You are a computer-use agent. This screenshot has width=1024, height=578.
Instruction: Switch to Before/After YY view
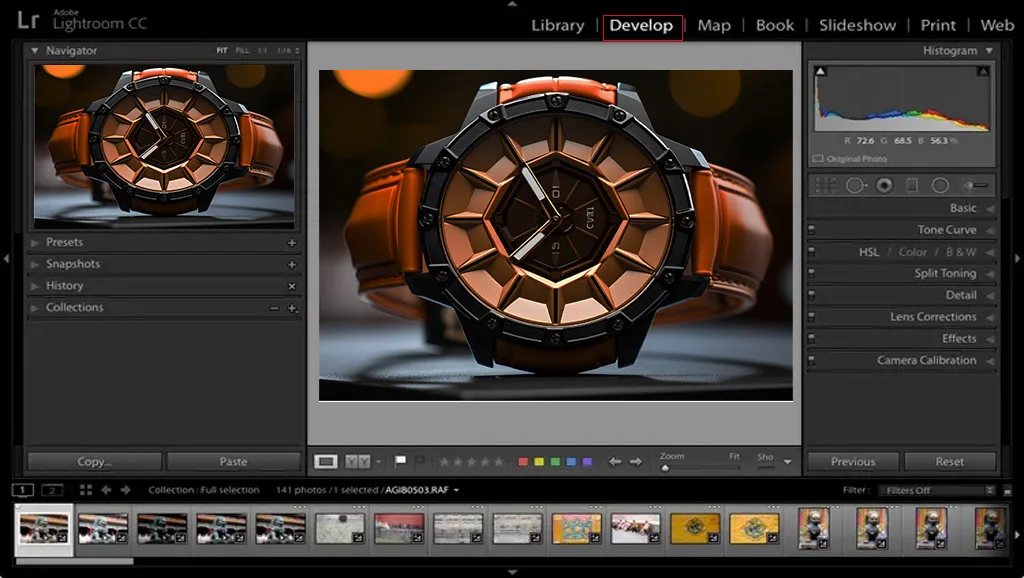tap(357, 462)
